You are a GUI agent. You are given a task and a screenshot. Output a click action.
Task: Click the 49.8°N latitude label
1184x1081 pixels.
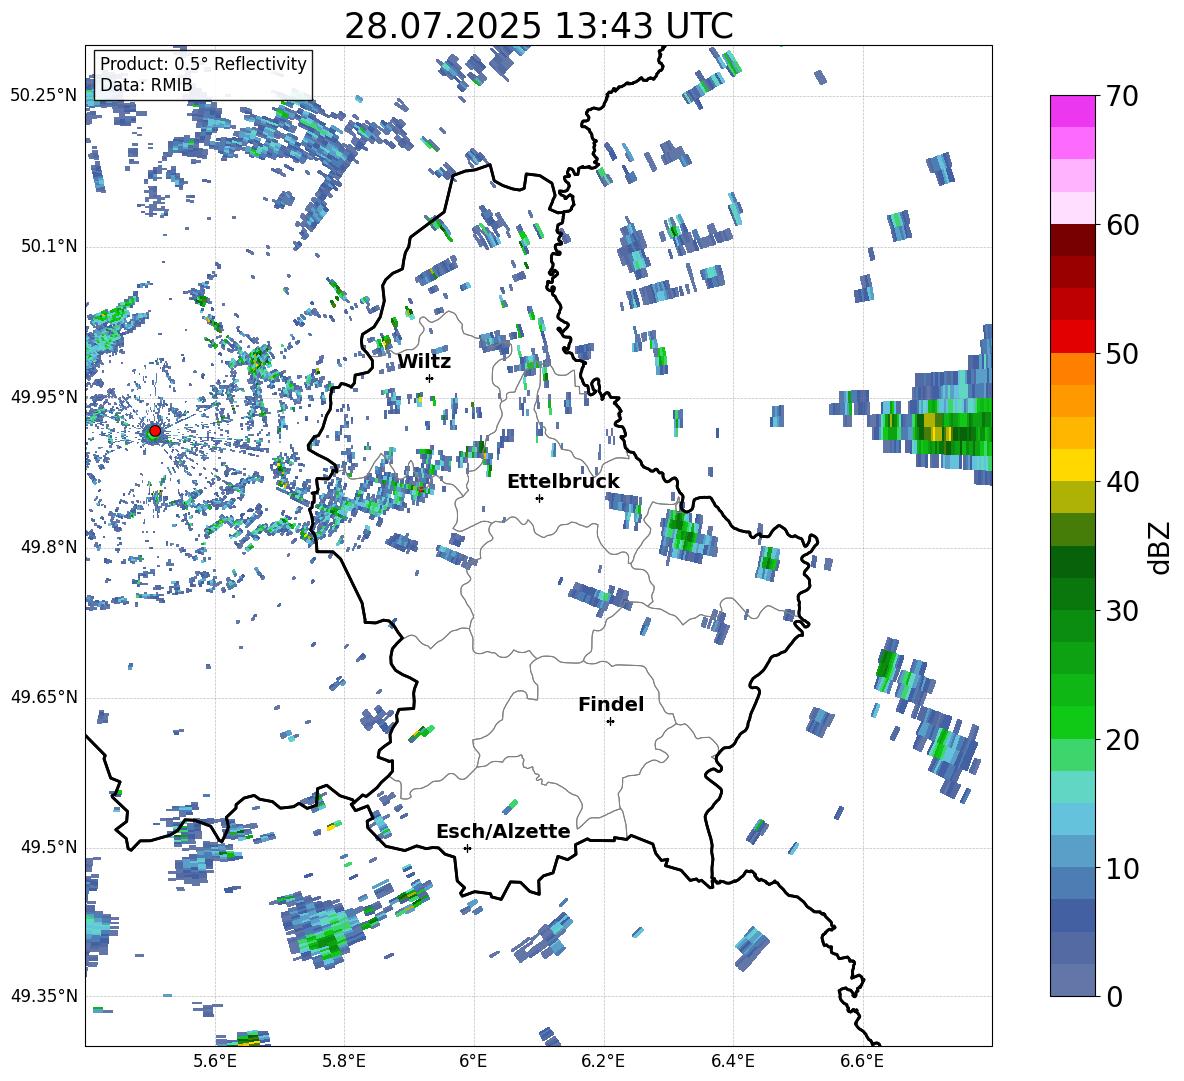49,547
